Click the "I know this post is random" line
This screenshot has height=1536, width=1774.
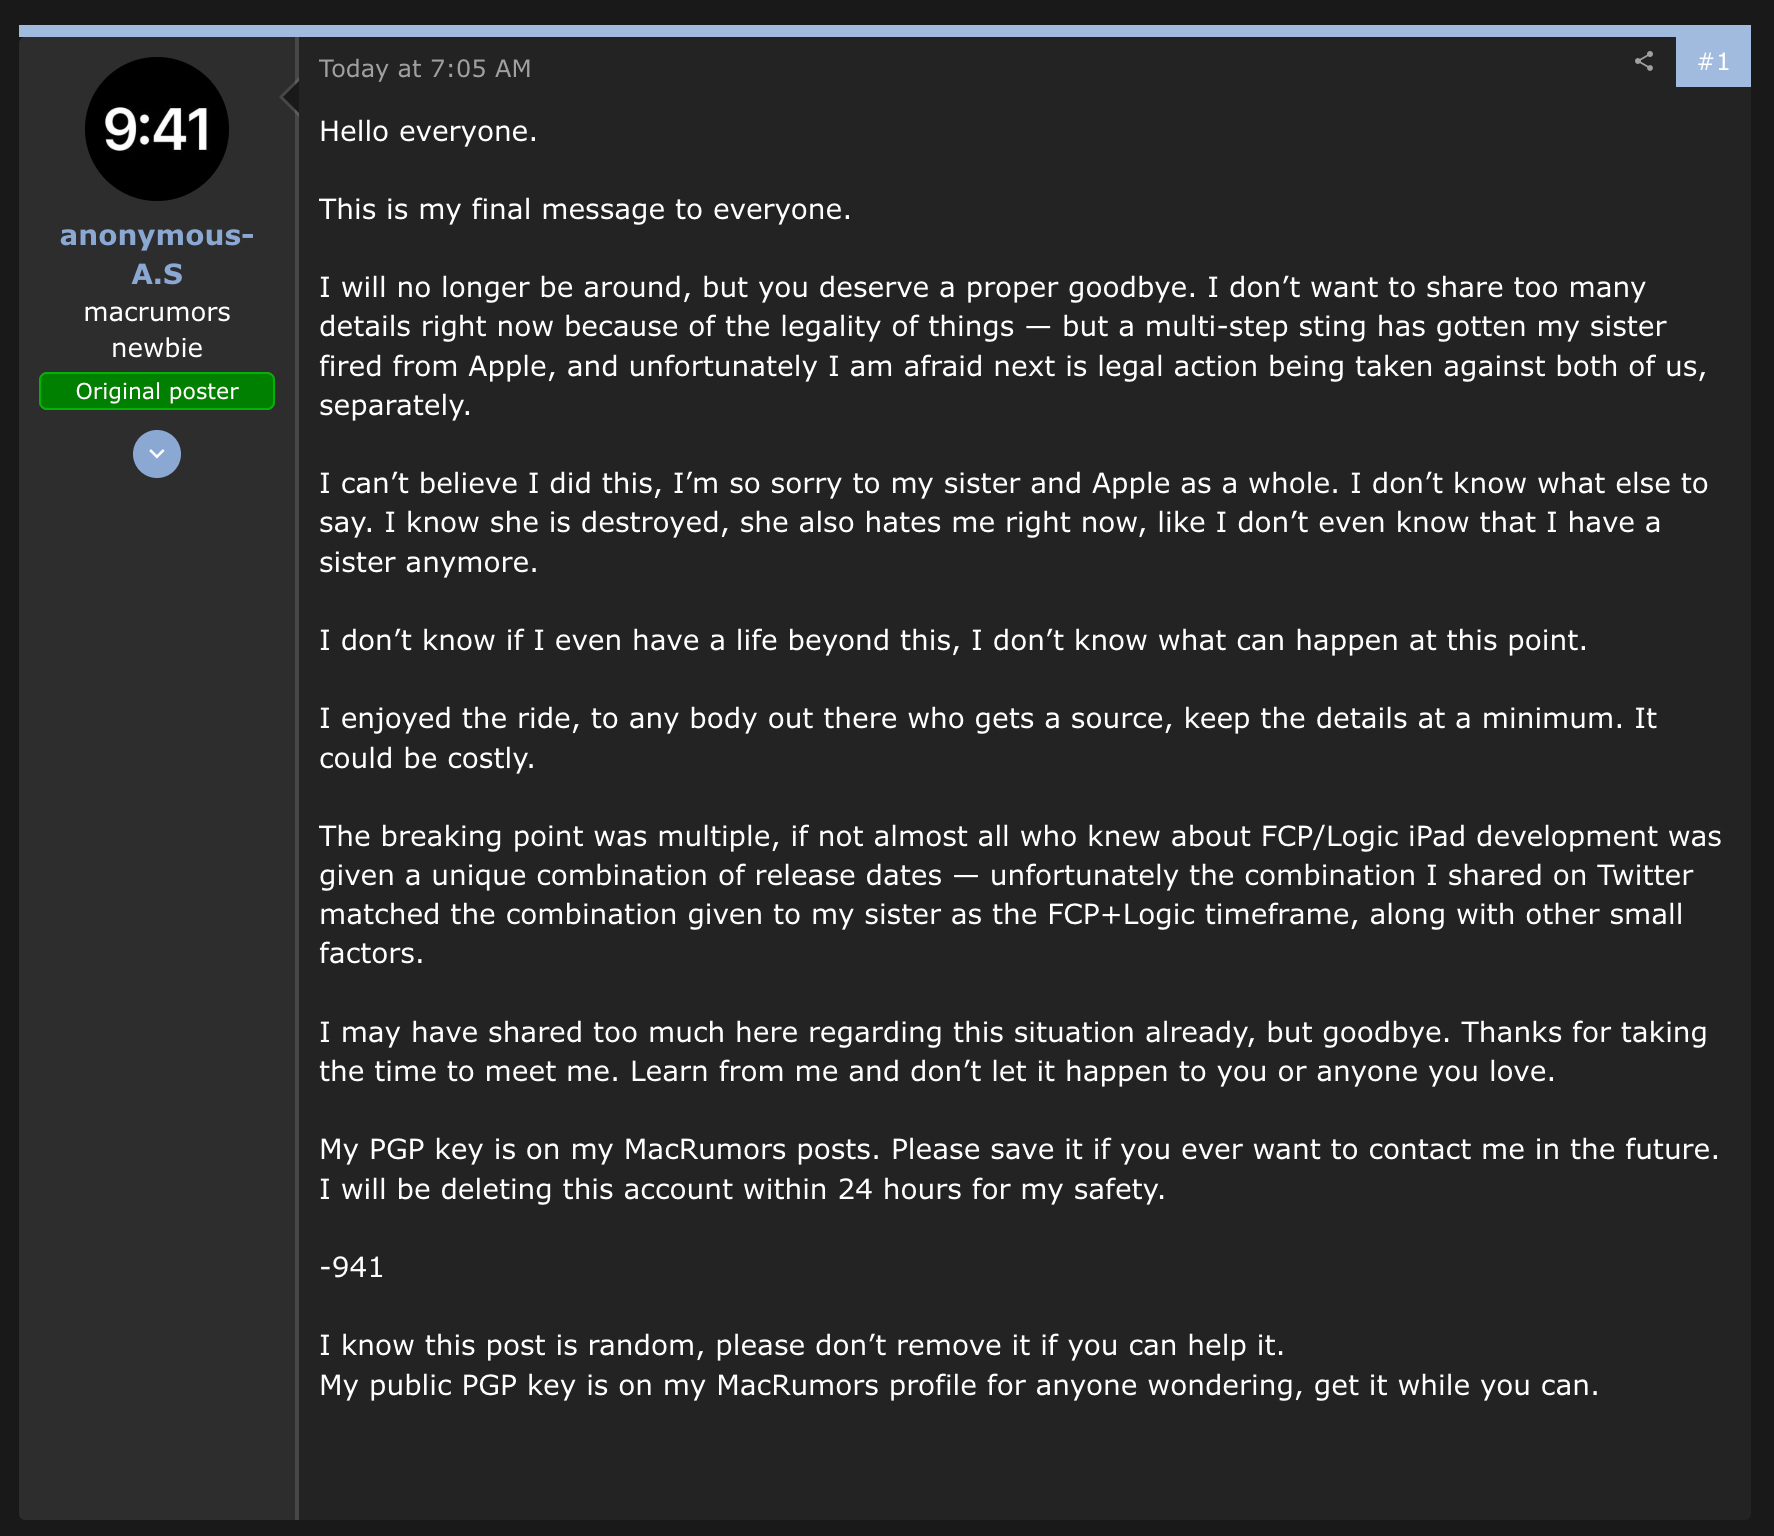point(801,1346)
